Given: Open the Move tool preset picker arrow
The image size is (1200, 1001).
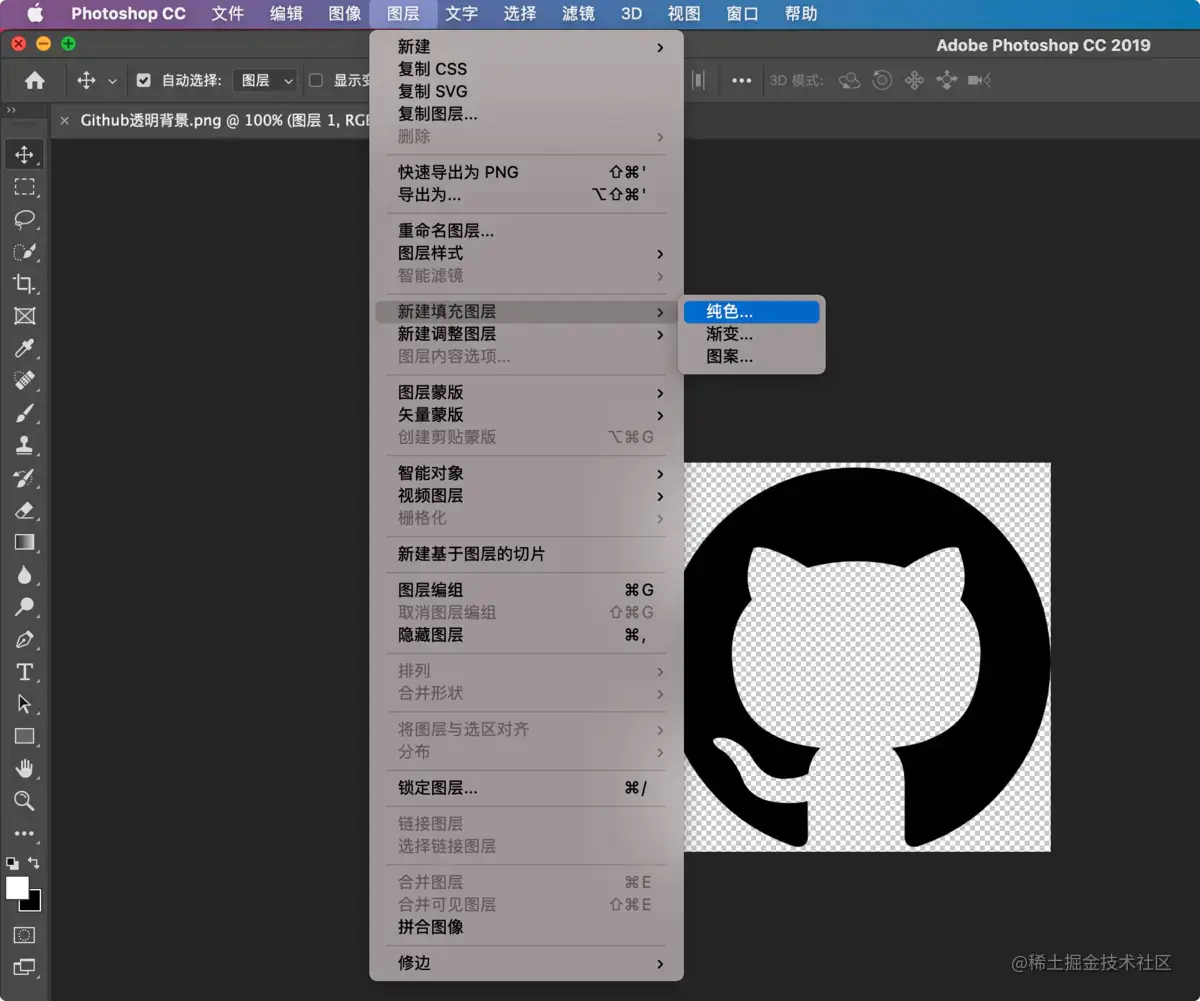Looking at the screenshot, I should click(x=112, y=81).
